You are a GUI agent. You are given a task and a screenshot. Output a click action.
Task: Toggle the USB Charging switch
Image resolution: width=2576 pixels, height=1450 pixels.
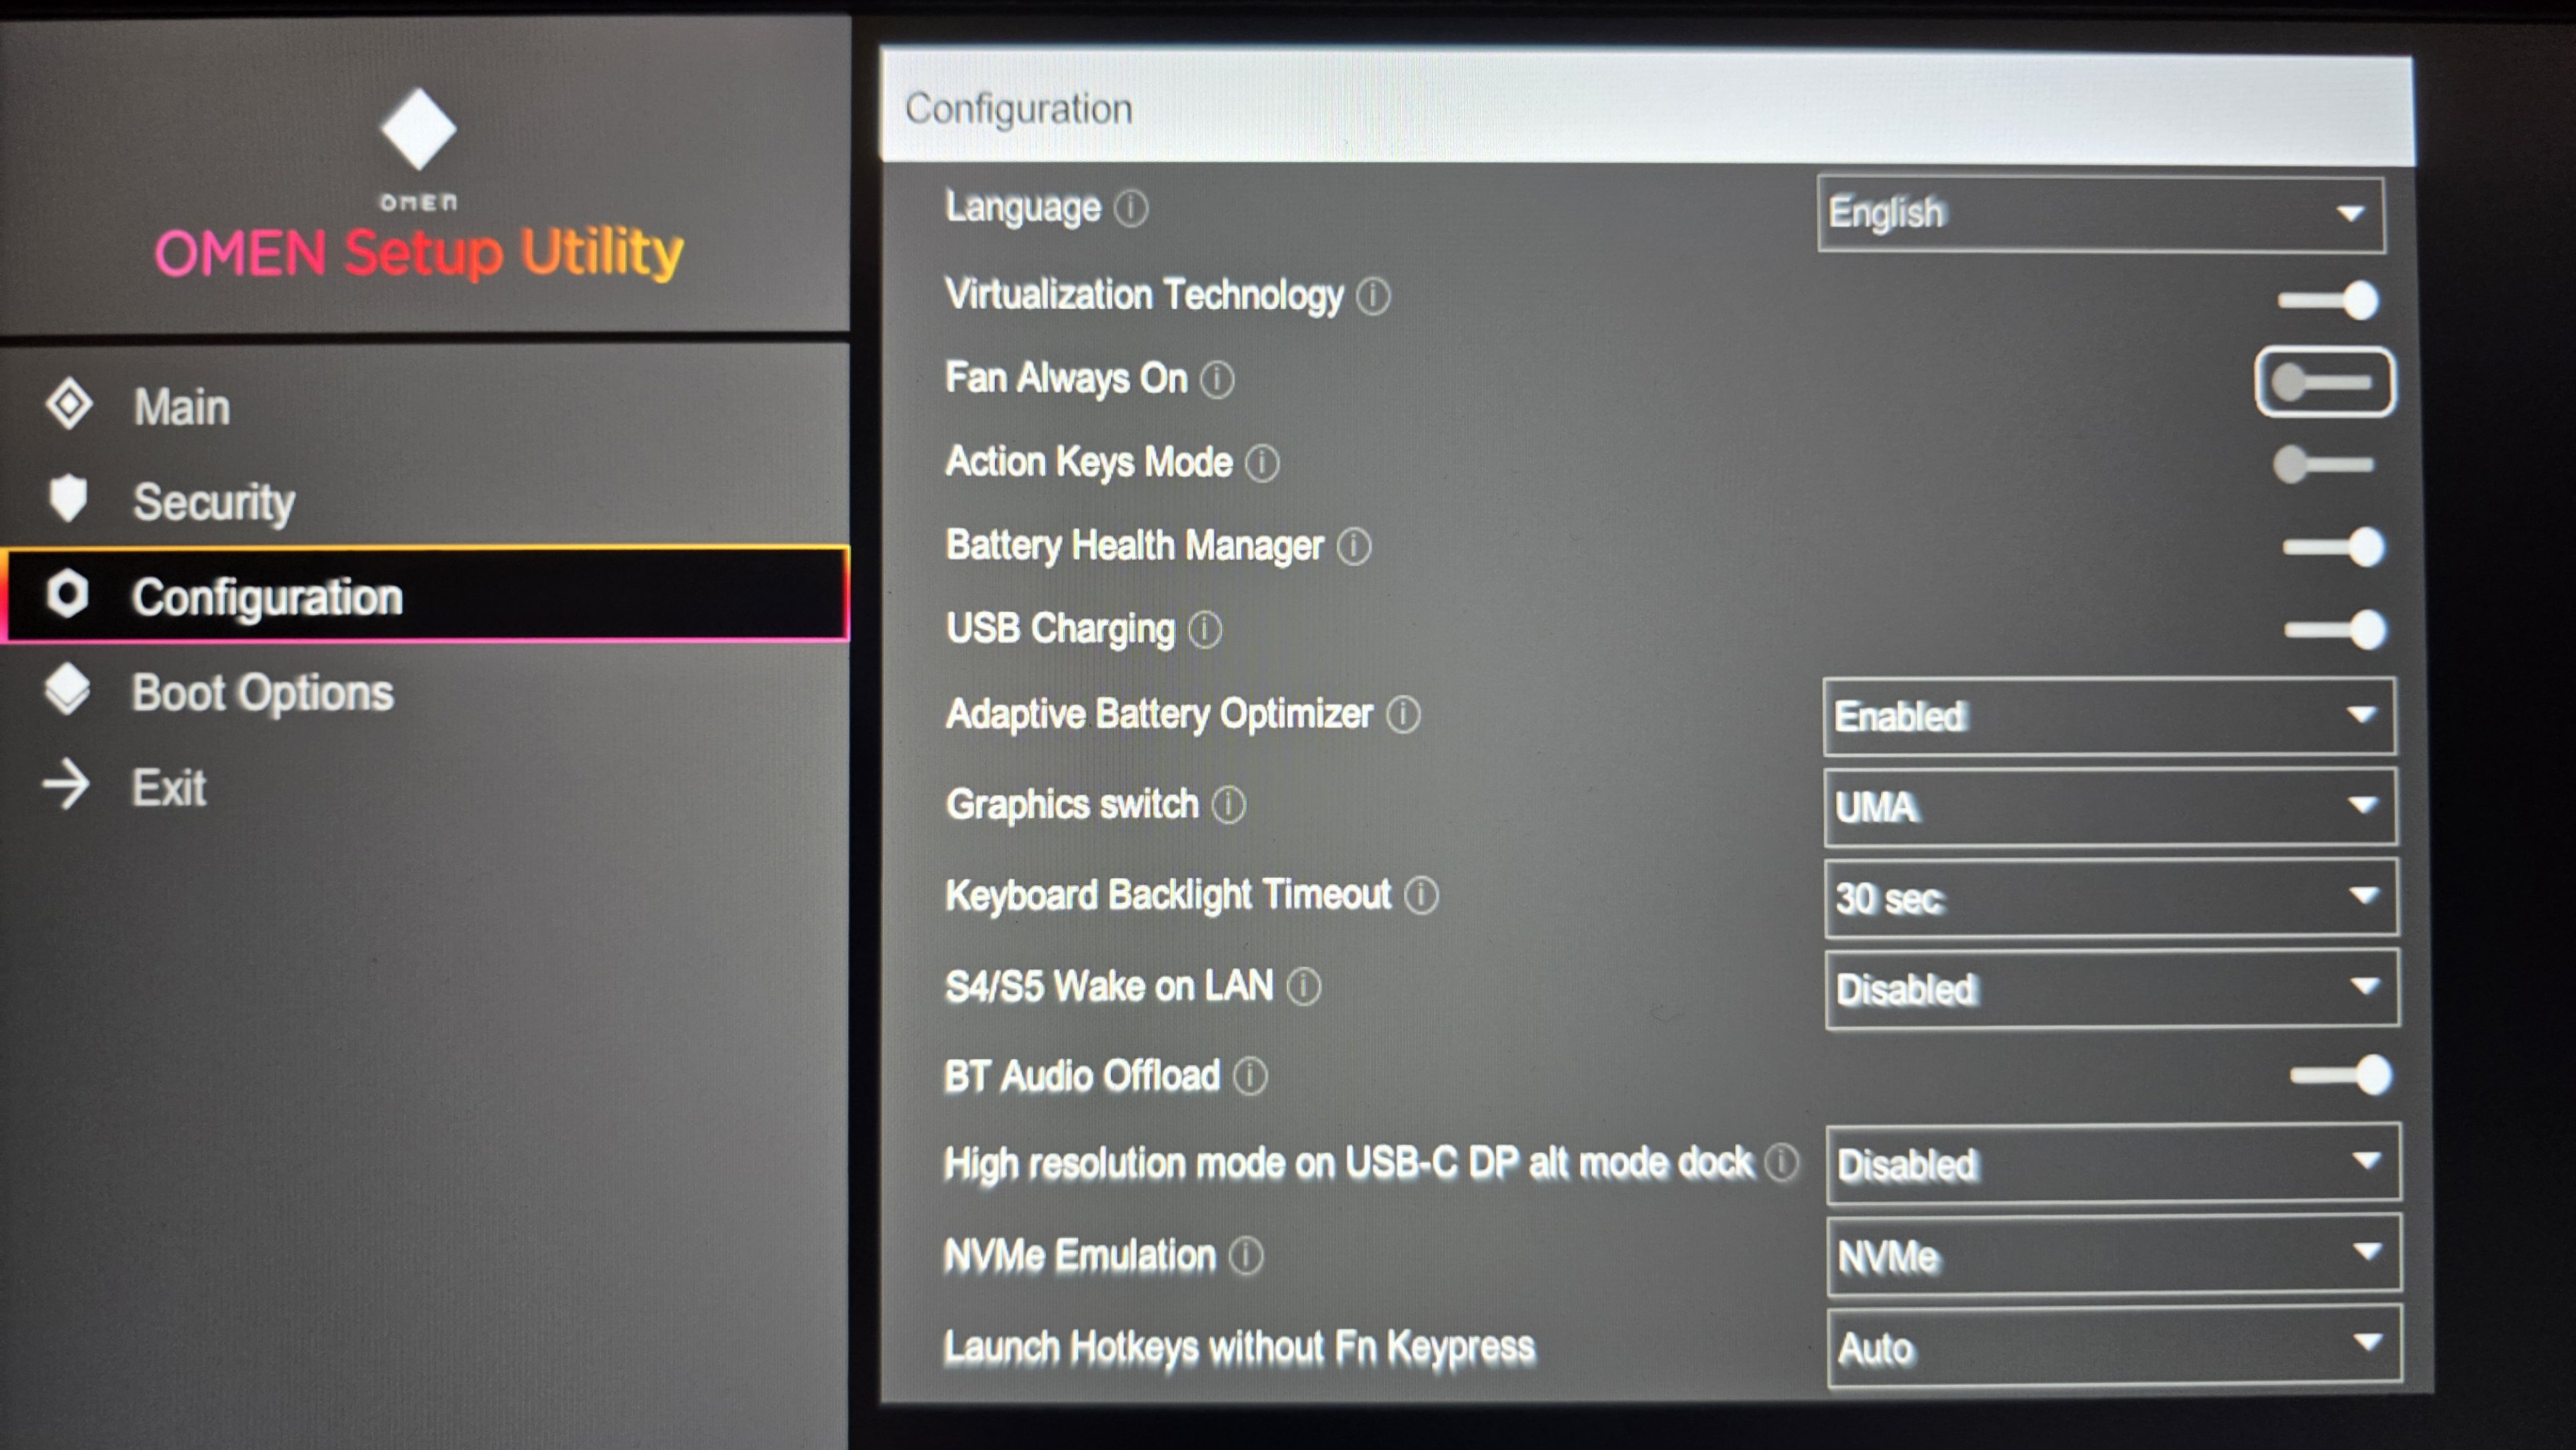(x=2335, y=630)
